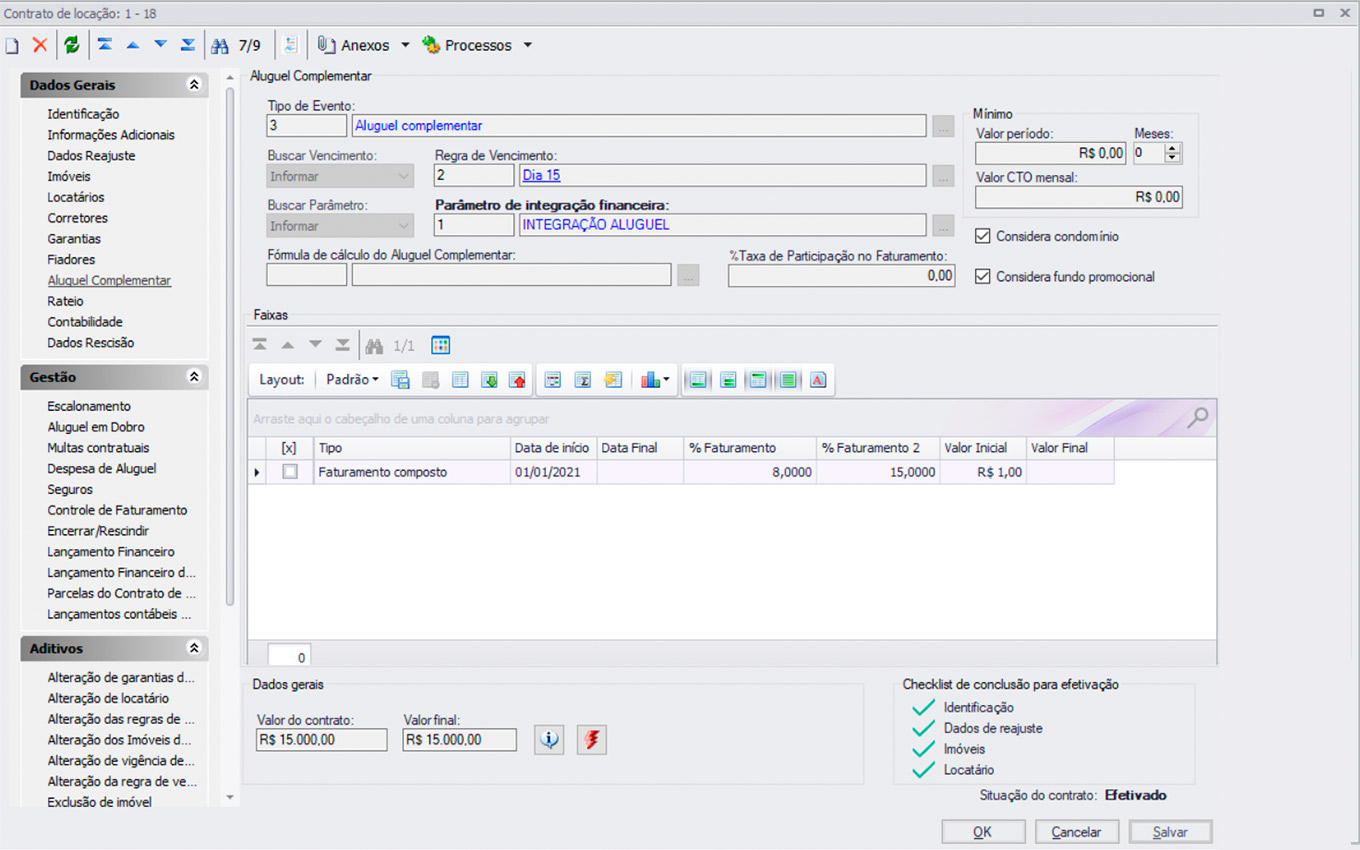The width and height of the screenshot is (1360, 850).
Task: Uncheck Considera condomínio
Action: click(982, 237)
